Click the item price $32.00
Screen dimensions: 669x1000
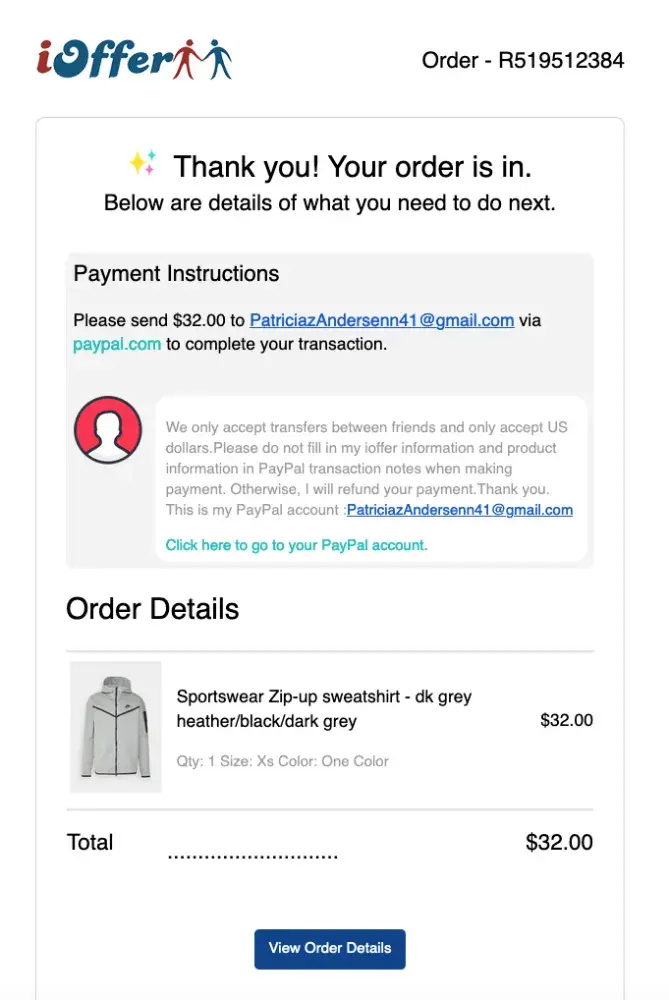pyautogui.click(x=566, y=720)
